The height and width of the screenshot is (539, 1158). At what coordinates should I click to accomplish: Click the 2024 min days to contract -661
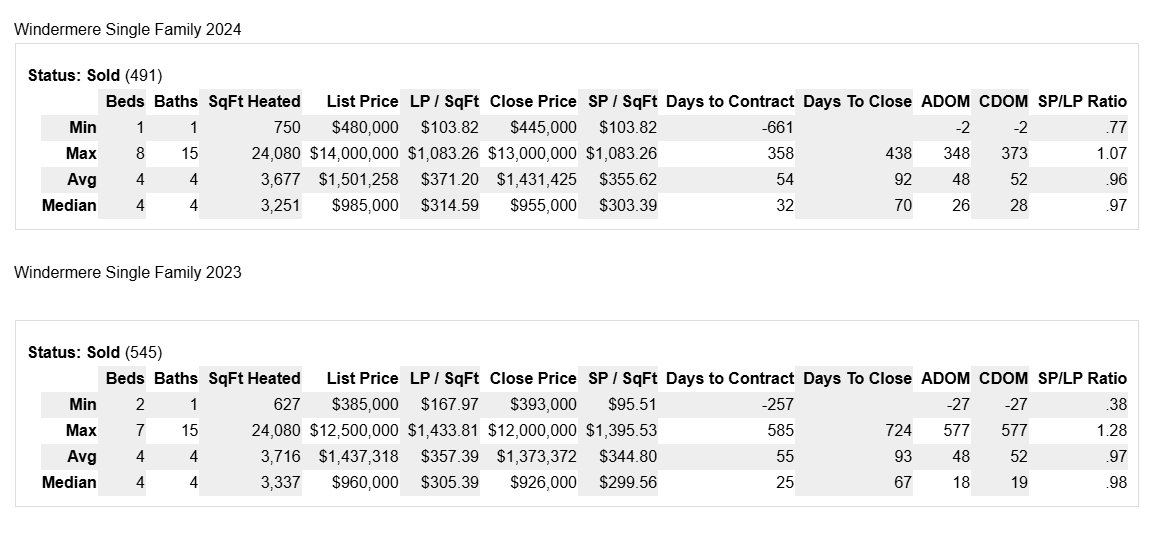tap(776, 127)
